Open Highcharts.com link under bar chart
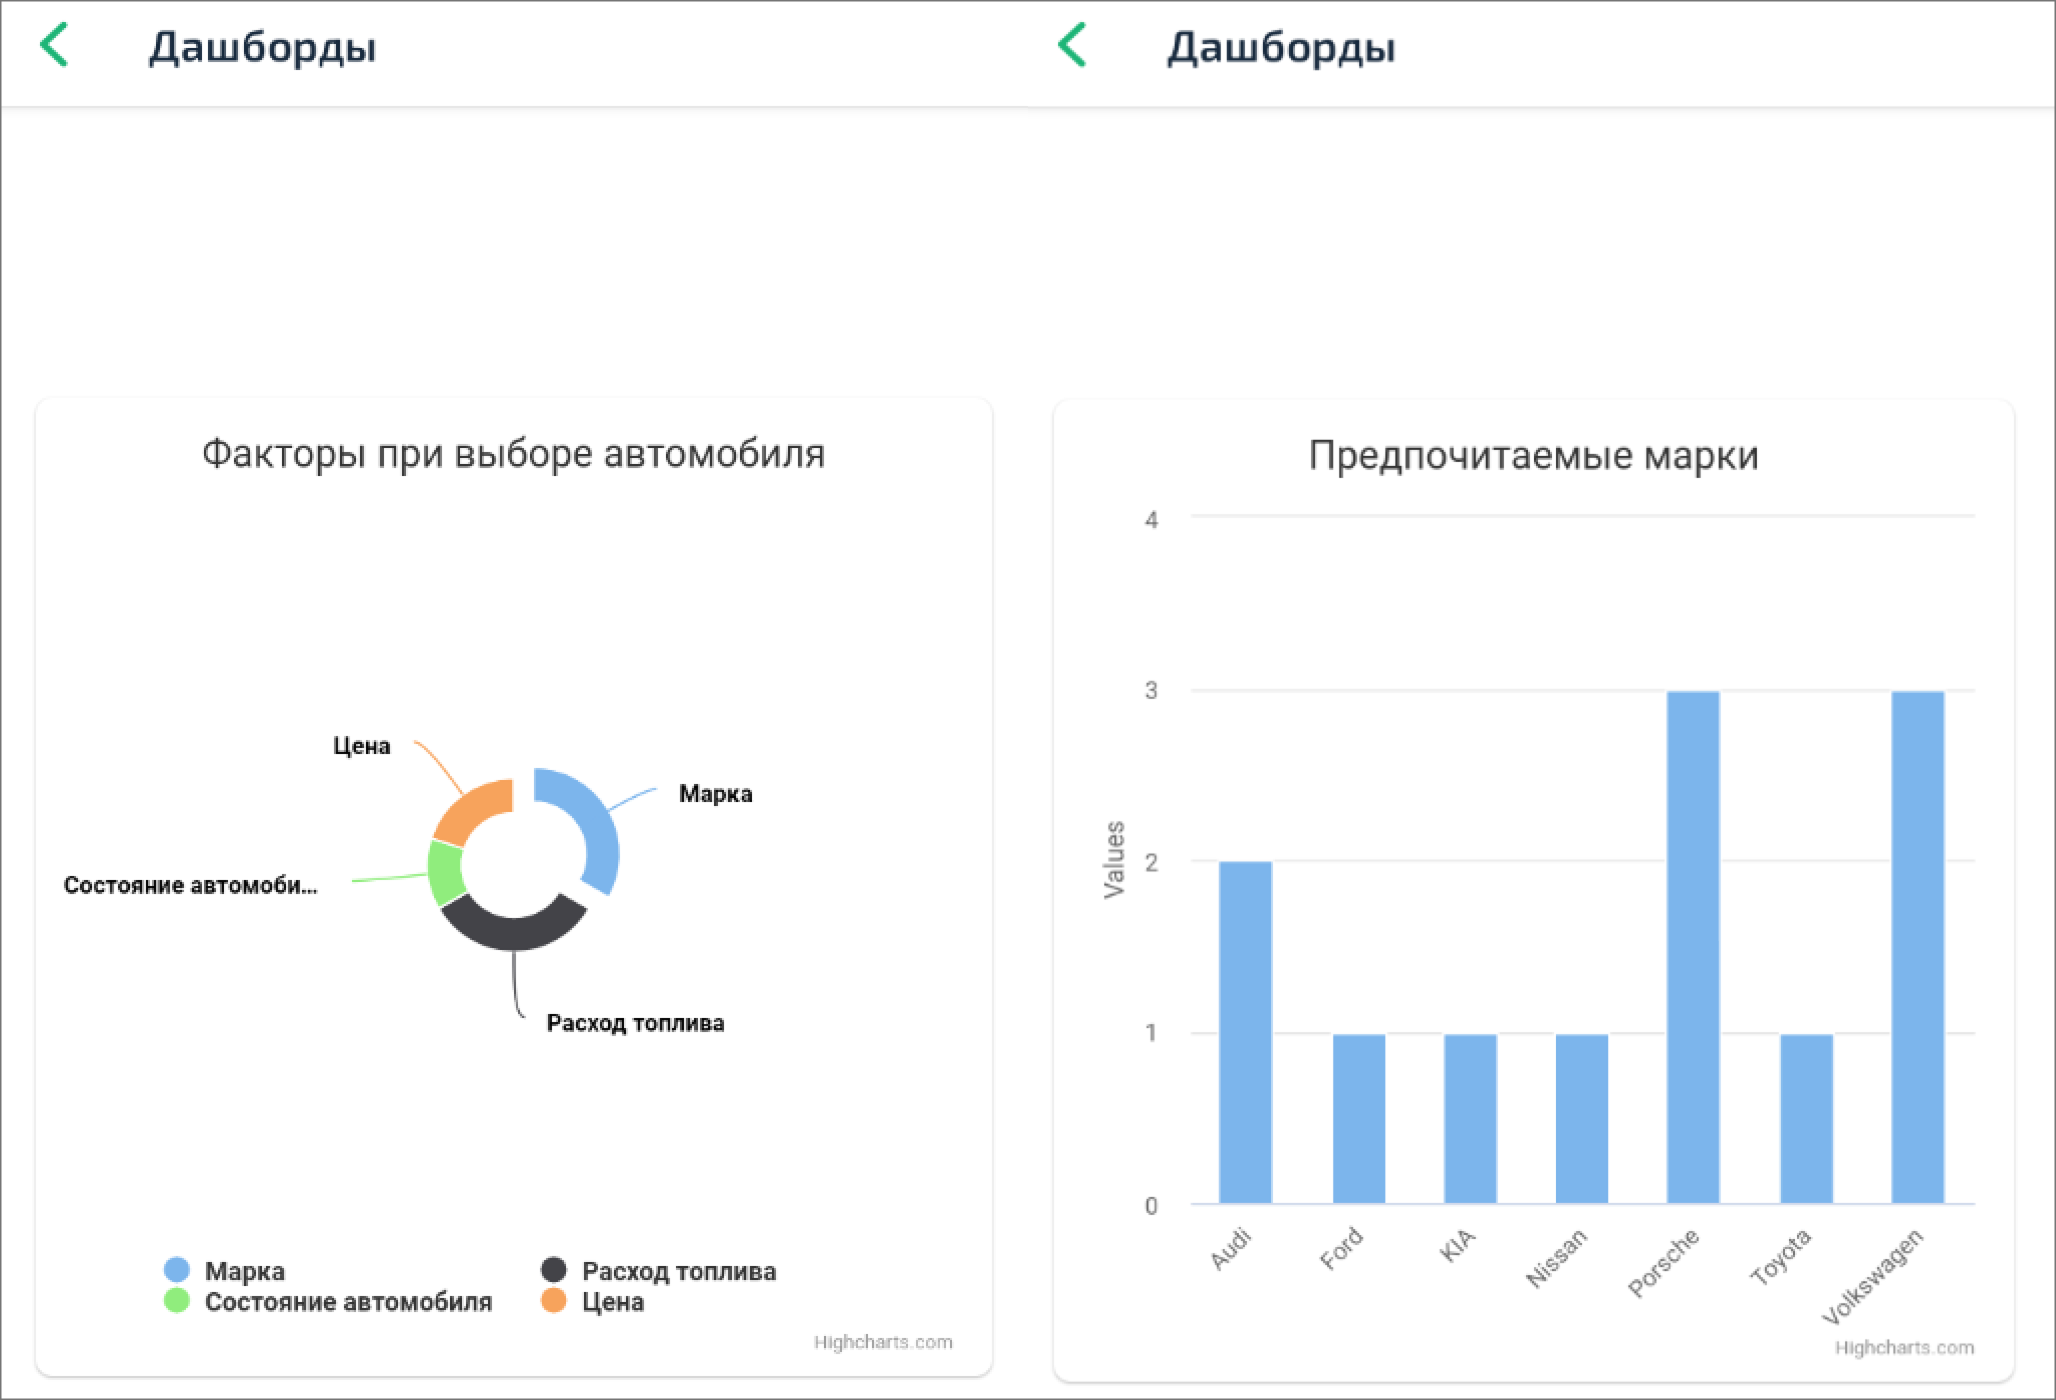The width and height of the screenshot is (2056, 1400). coord(1903,1348)
